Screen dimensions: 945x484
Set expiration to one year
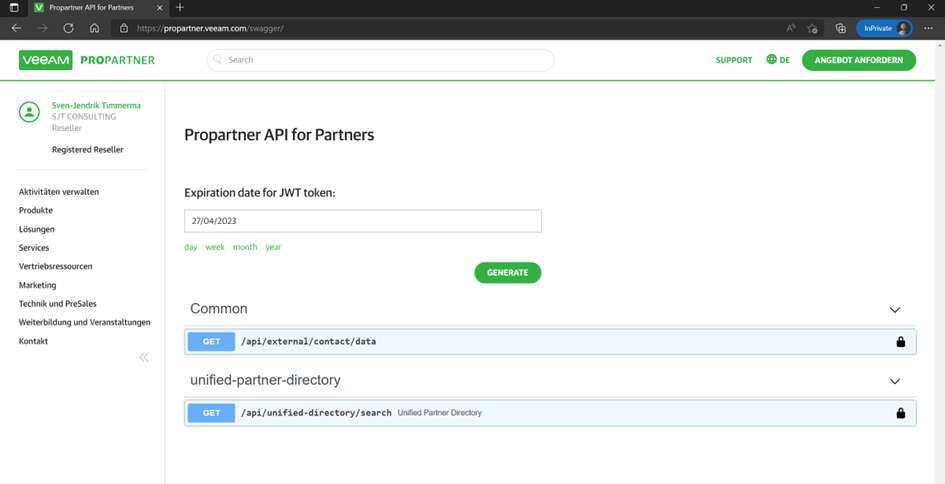(273, 247)
